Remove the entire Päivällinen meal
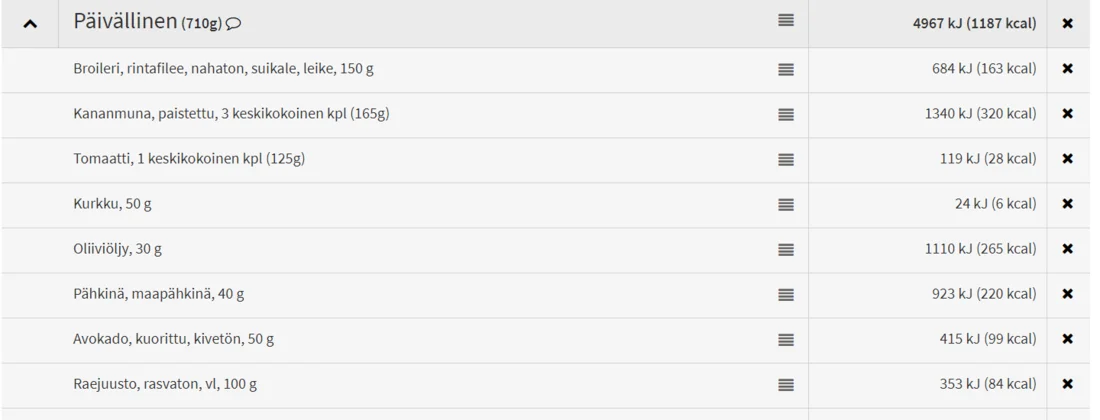The height and width of the screenshot is (420, 1100). [x=1067, y=23]
